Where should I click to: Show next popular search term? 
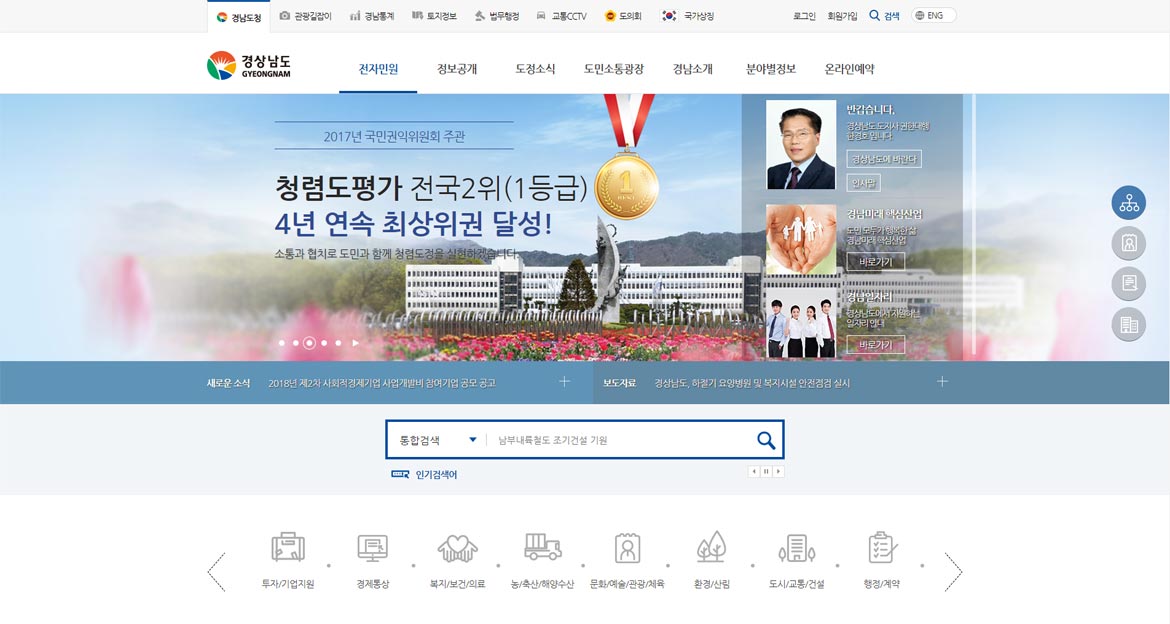[x=778, y=472]
